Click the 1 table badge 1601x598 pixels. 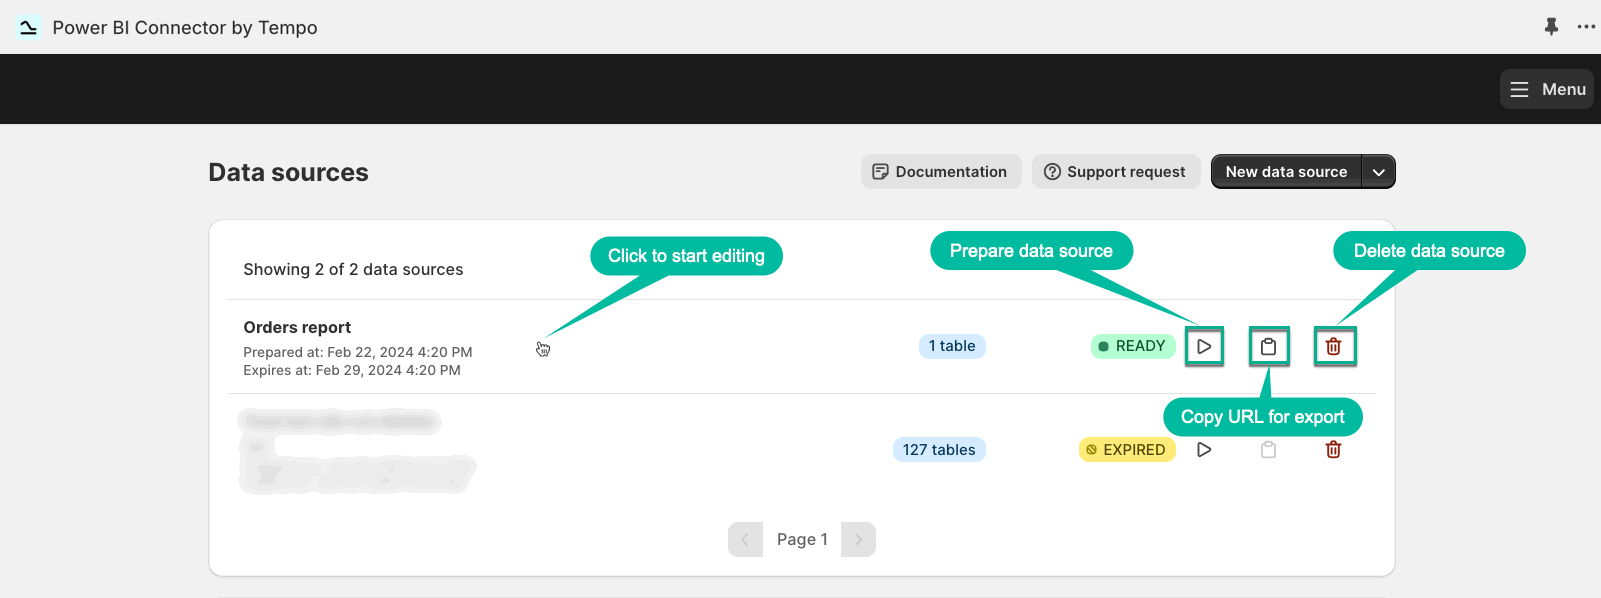point(952,346)
